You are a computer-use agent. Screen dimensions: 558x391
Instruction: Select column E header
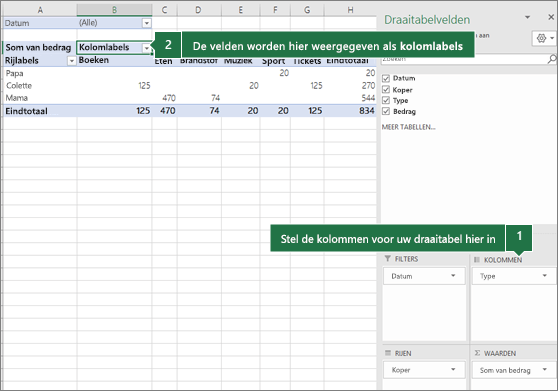point(241,10)
